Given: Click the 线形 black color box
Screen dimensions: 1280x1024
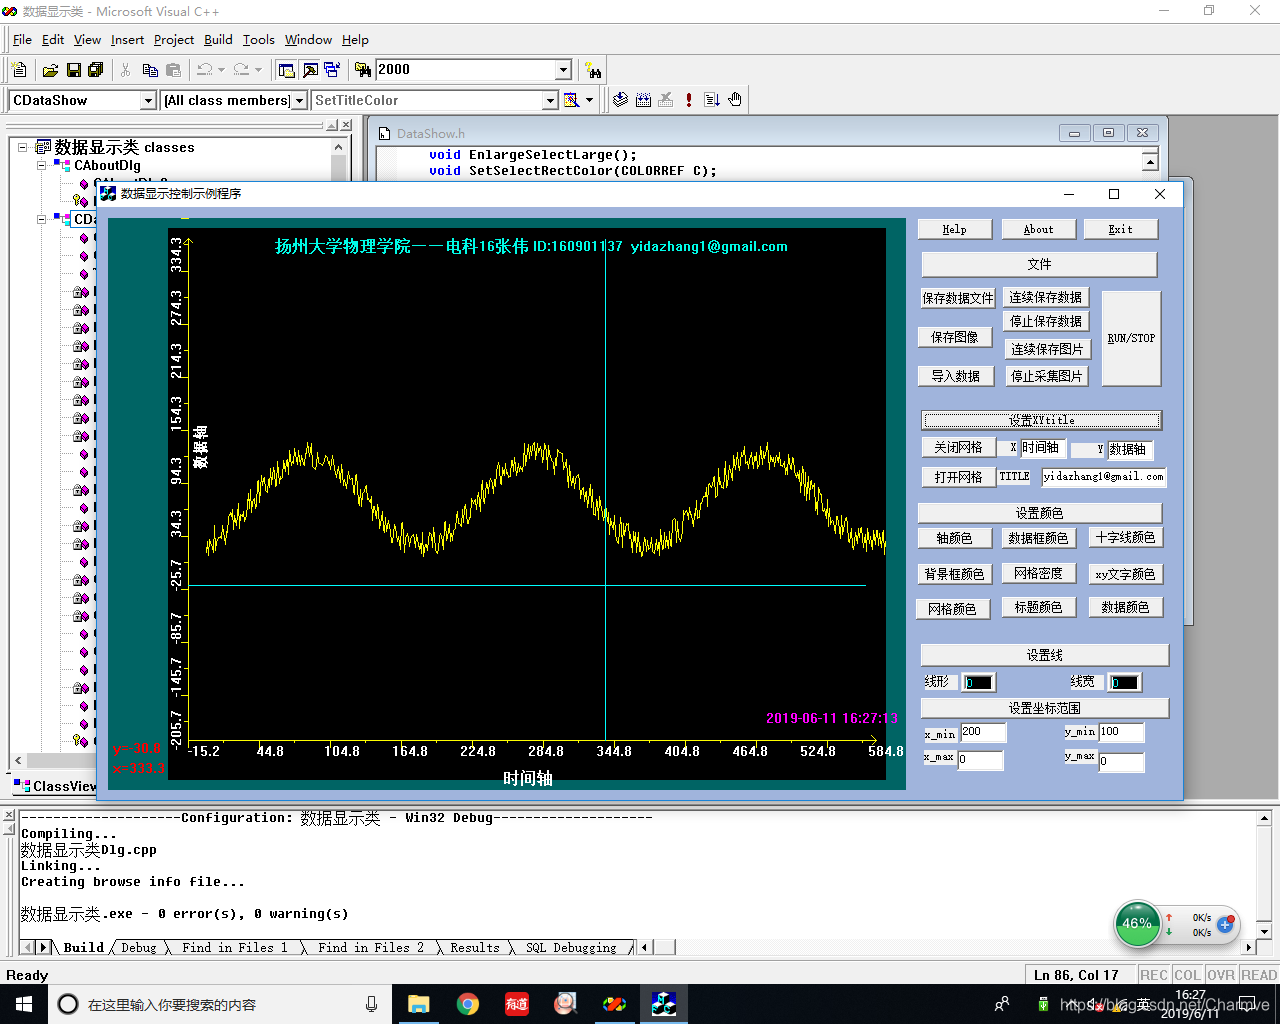Looking at the screenshot, I should coord(978,683).
